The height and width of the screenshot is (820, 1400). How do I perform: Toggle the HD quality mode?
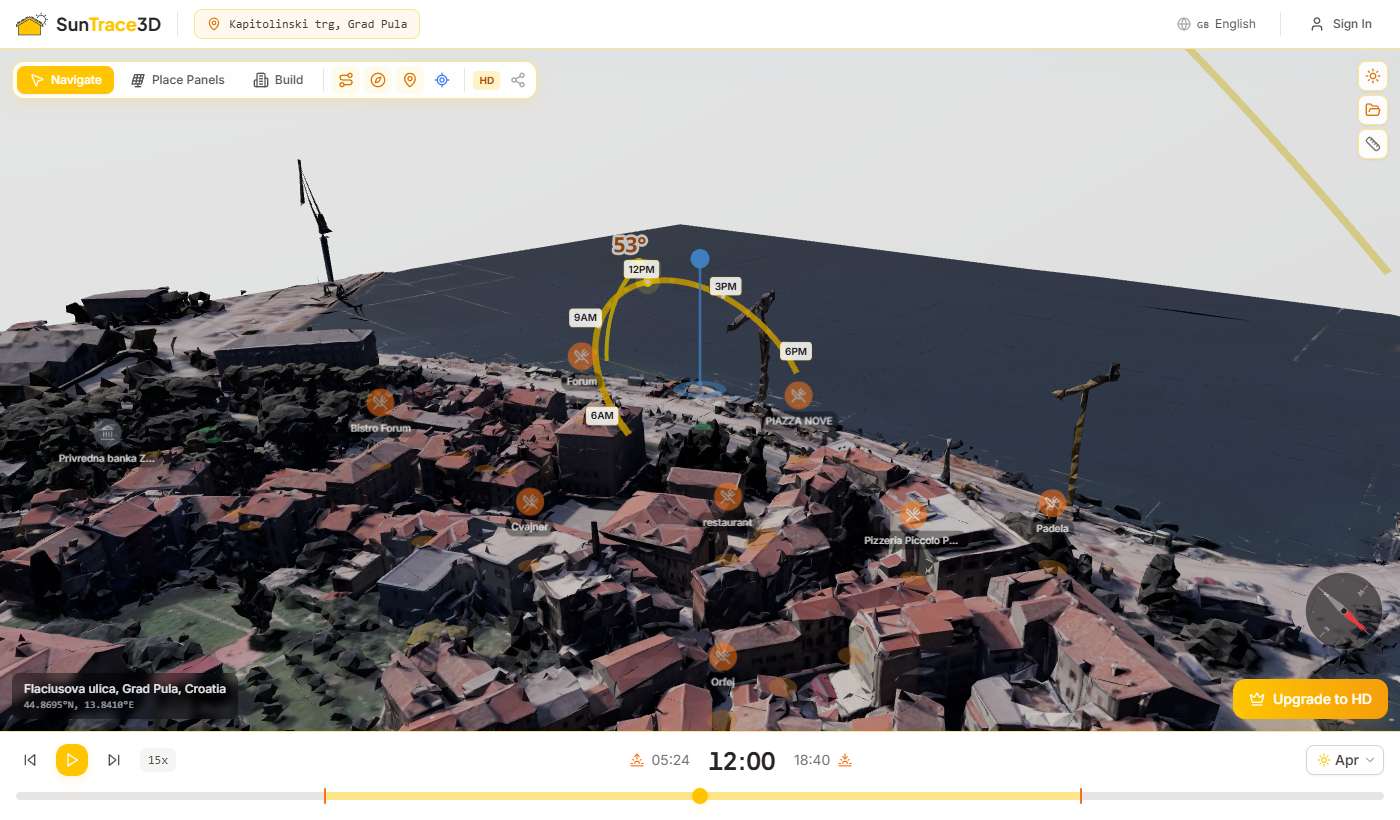point(486,80)
